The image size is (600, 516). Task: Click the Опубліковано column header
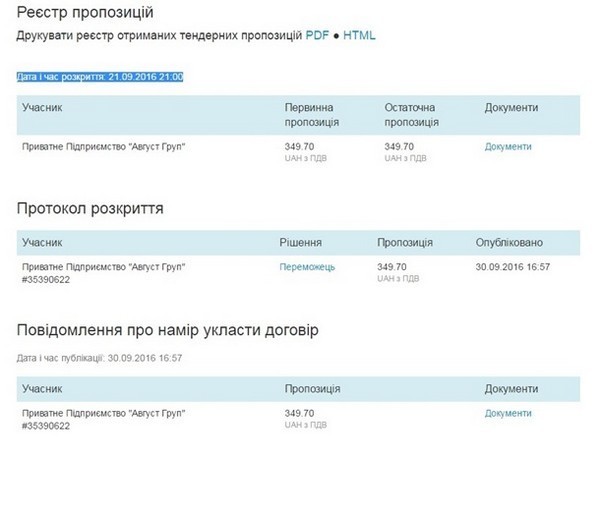point(509,243)
